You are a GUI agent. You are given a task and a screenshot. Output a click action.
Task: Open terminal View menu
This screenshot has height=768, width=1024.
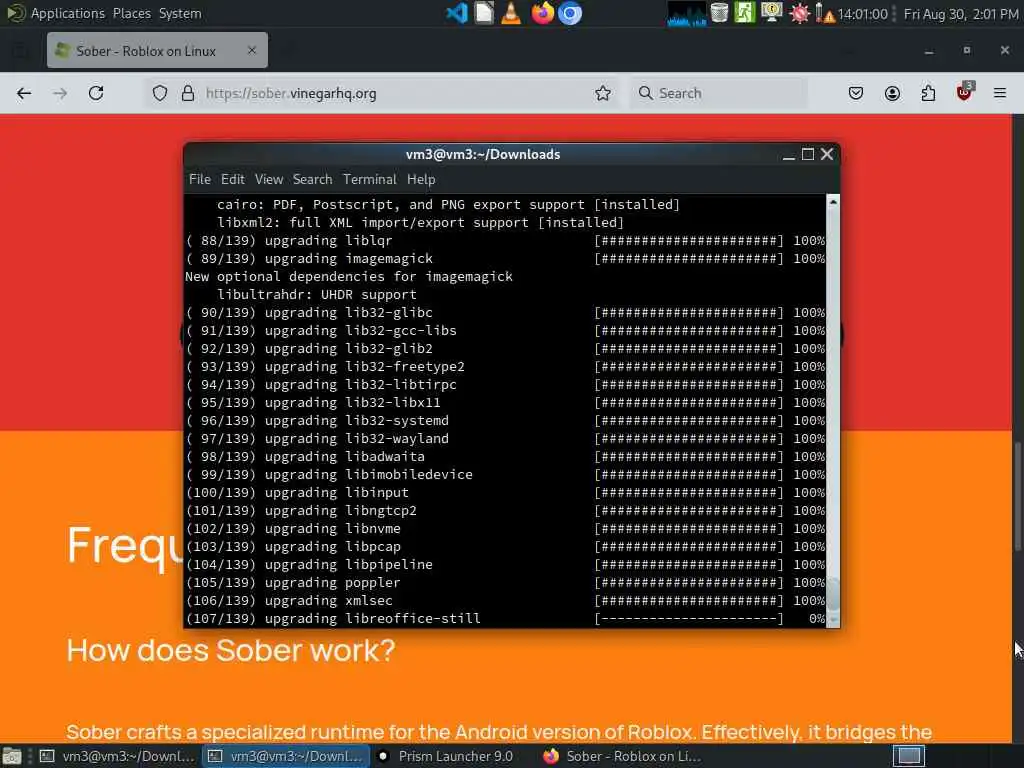point(269,179)
